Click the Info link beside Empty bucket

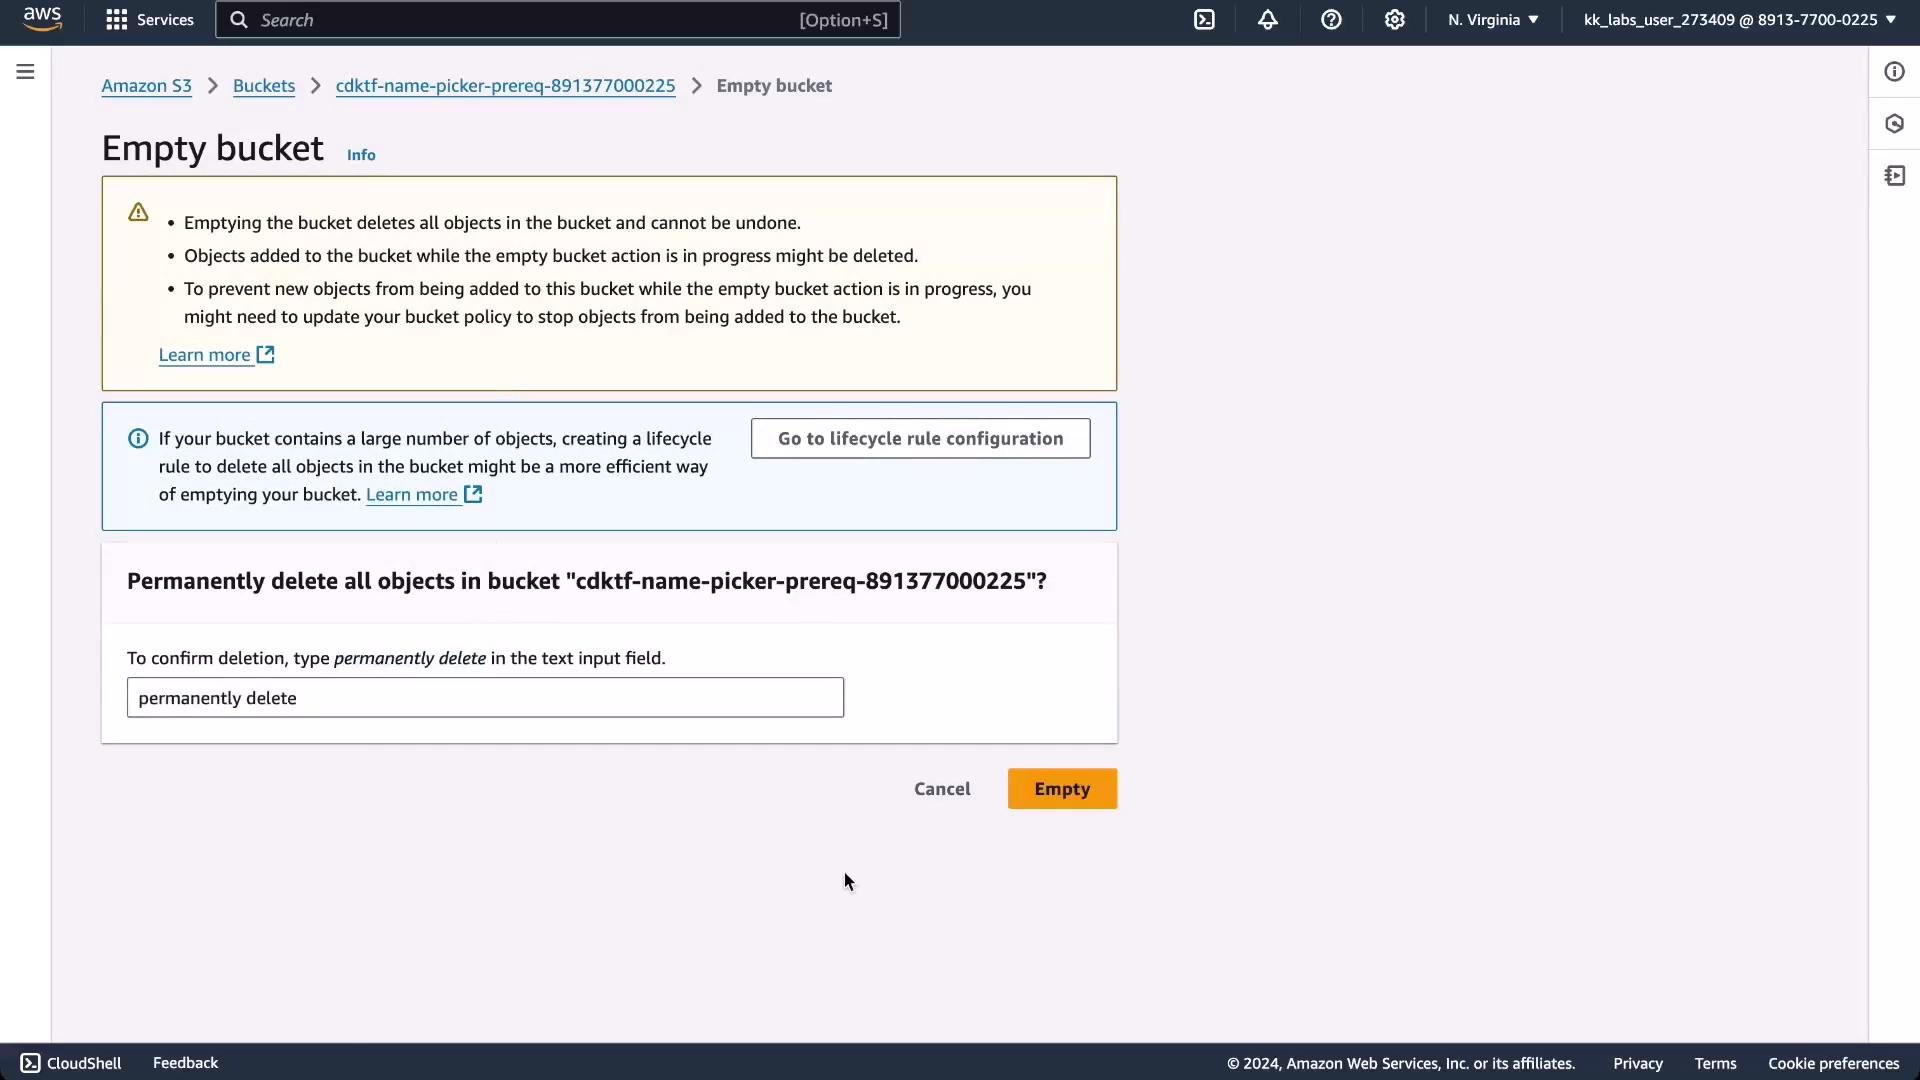[361, 155]
